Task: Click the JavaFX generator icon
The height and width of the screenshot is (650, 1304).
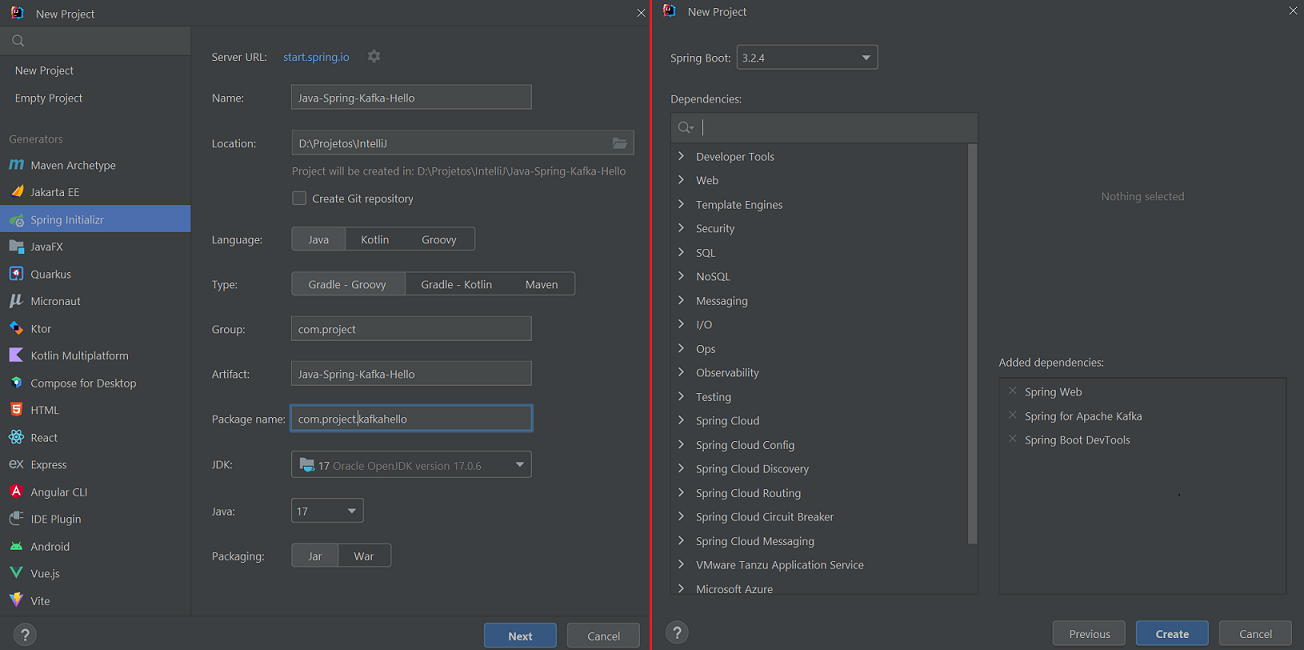Action: click(16, 246)
